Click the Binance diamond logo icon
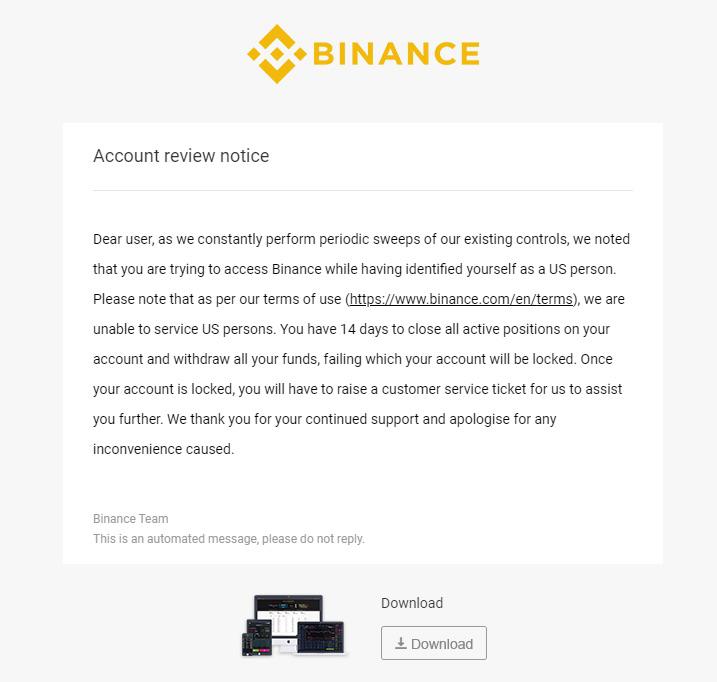Image resolution: width=717 pixels, height=682 pixels. (277, 54)
